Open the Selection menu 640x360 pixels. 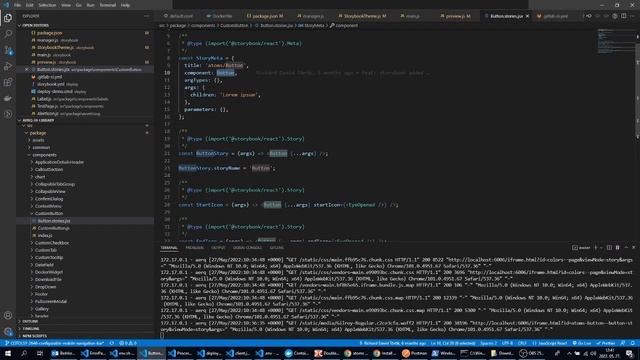click(x=47, y=5)
